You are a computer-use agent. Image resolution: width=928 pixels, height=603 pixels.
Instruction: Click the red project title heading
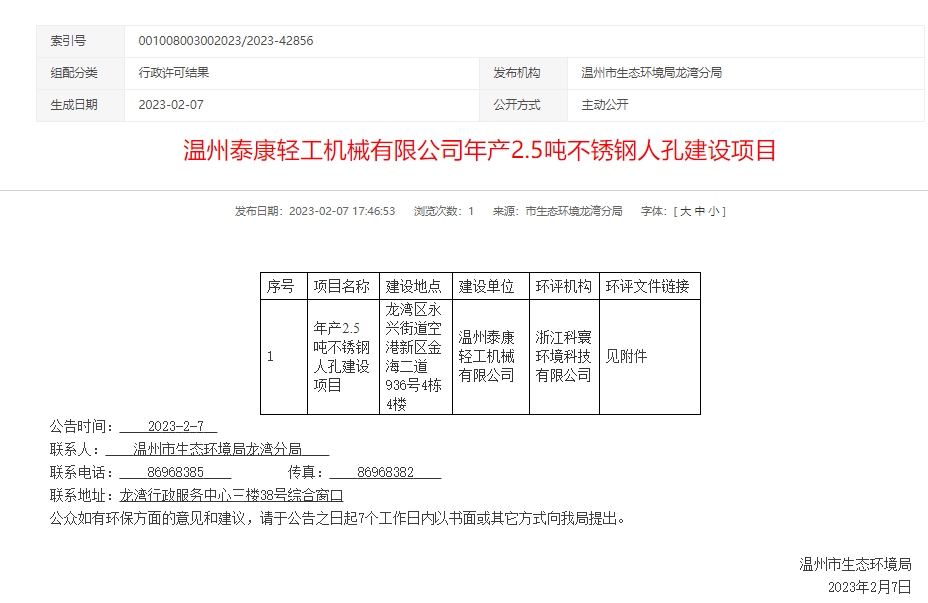pyautogui.click(x=480, y=151)
